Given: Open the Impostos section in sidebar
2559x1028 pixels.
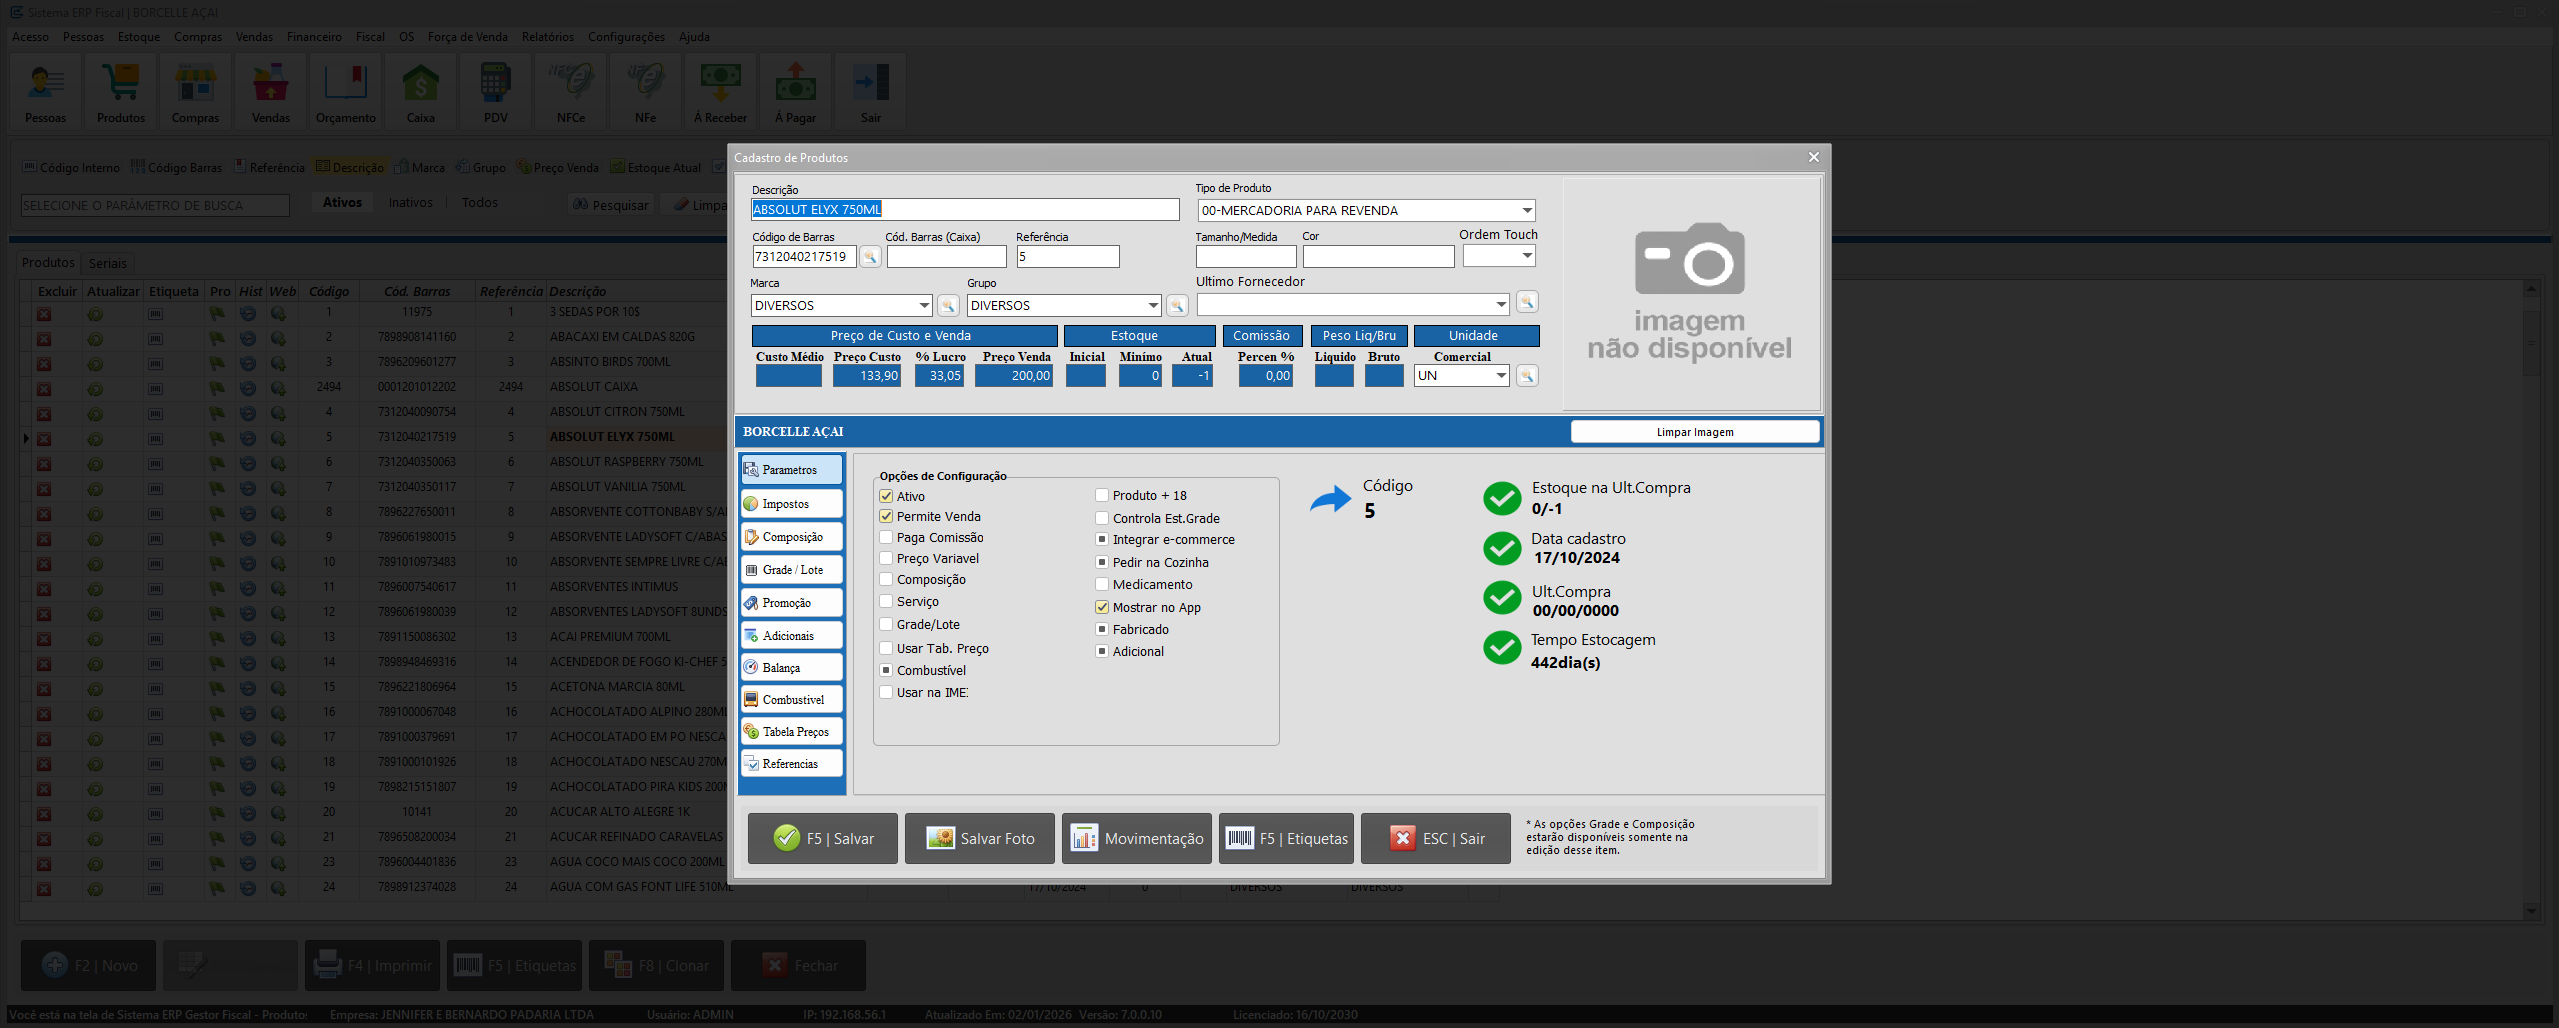Looking at the screenshot, I should pos(792,504).
